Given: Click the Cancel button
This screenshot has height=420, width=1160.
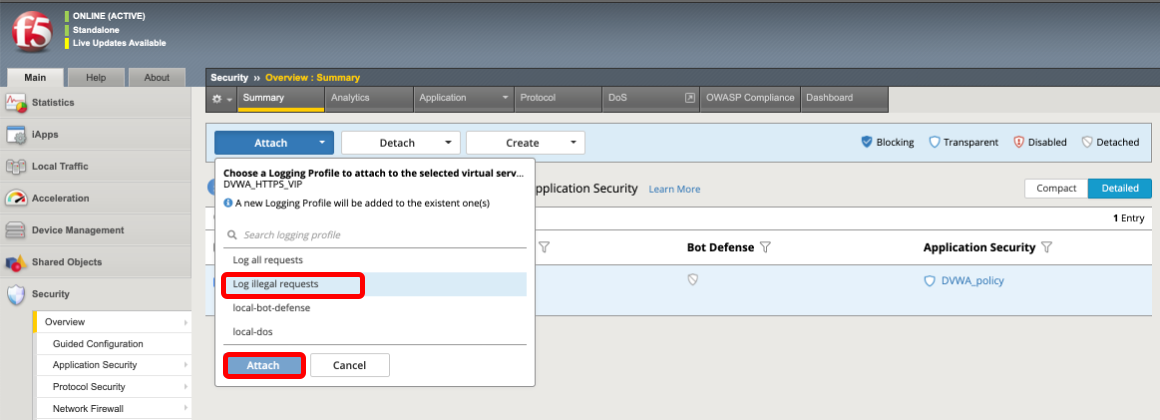Looking at the screenshot, I should point(350,365).
